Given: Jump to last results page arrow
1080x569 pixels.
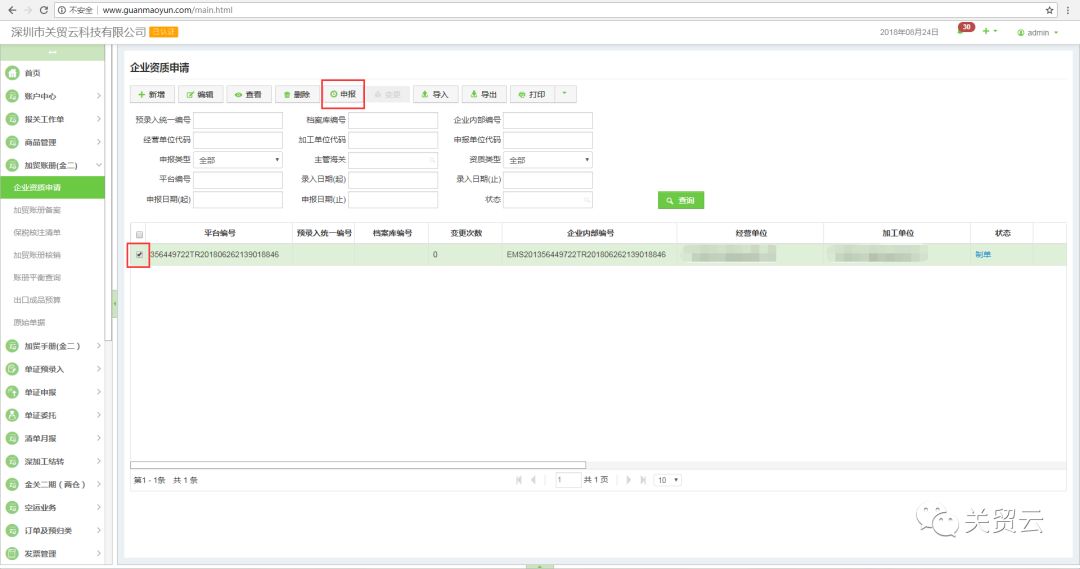Looking at the screenshot, I should coord(643,479).
